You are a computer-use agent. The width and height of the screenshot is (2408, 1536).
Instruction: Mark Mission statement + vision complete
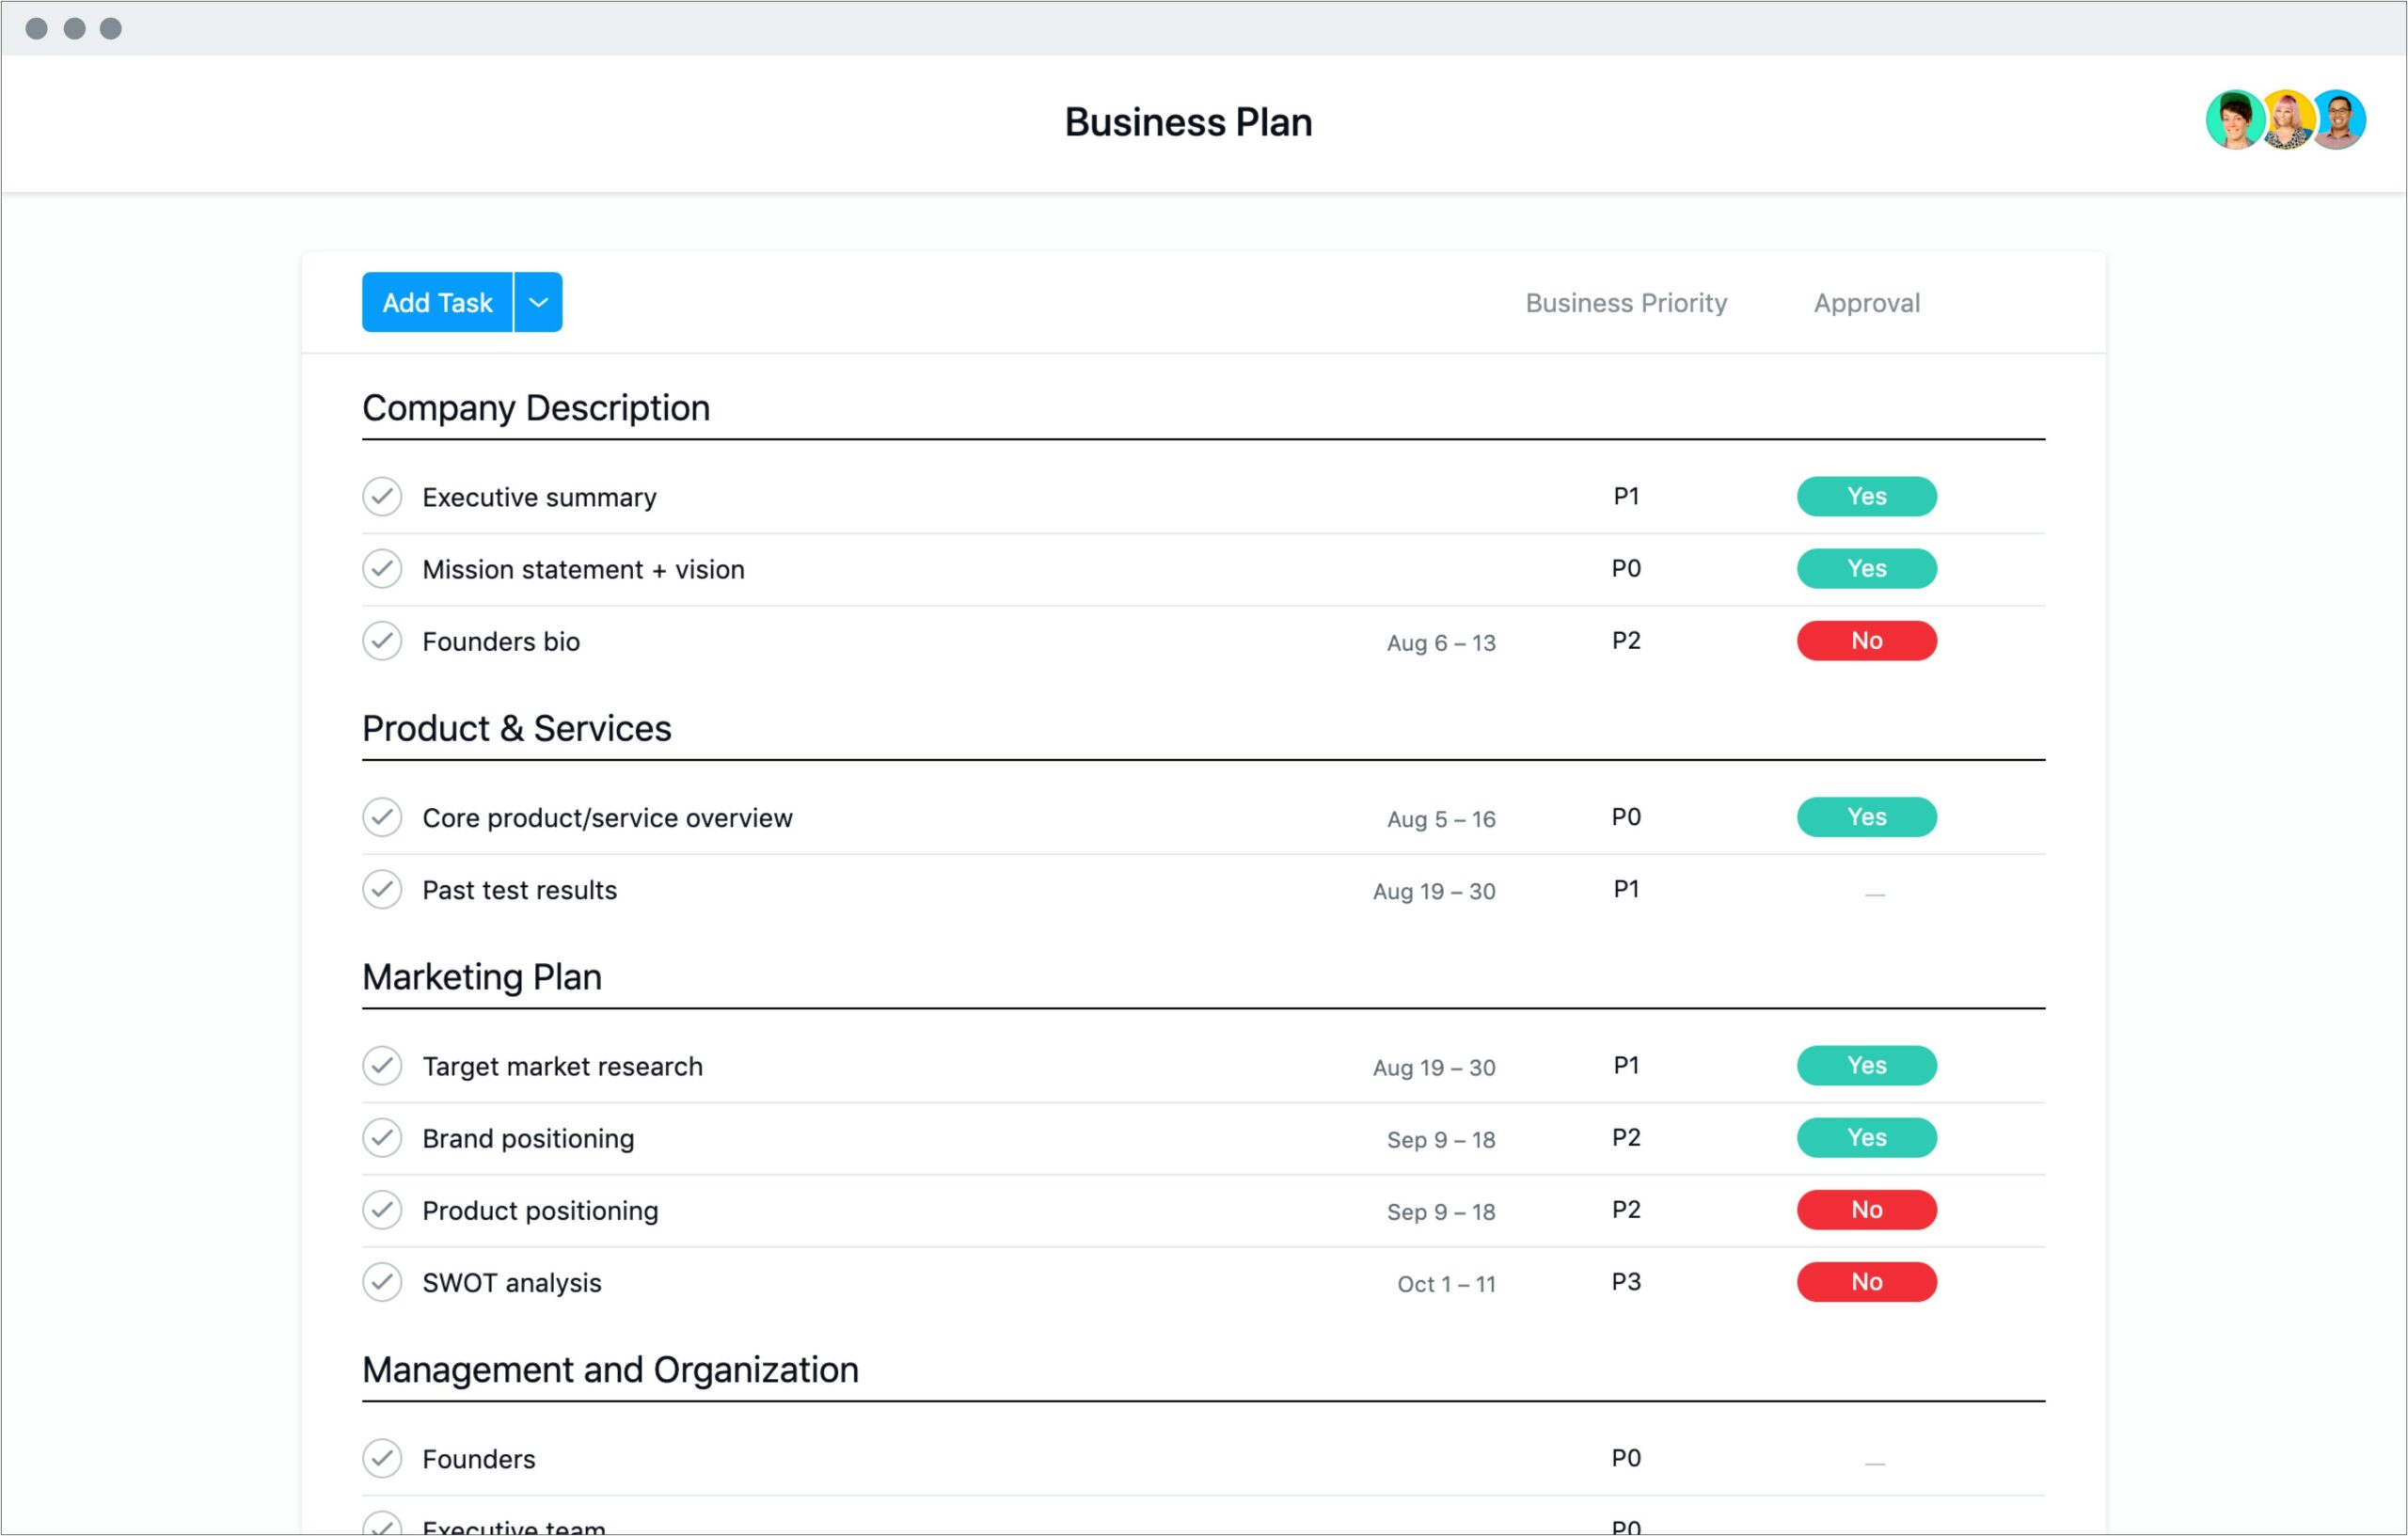coord(382,568)
